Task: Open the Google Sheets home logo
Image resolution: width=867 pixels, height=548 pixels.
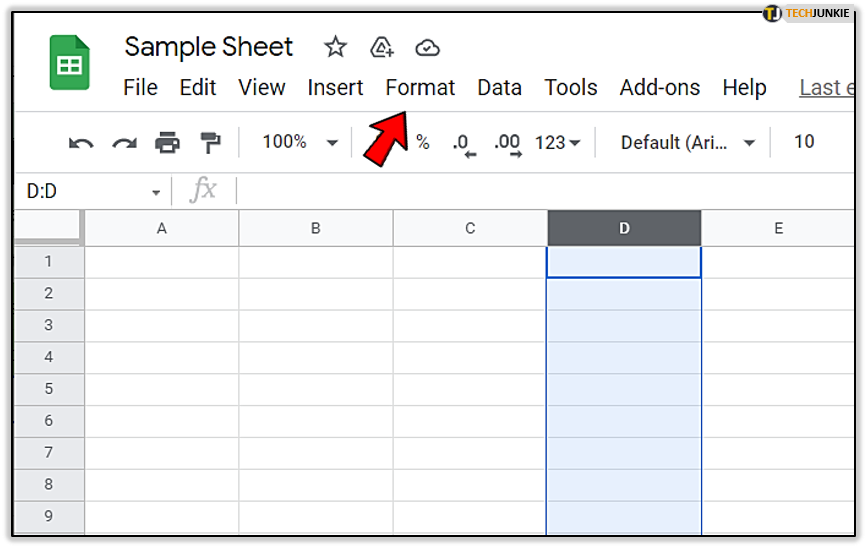Action: pos(70,62)
